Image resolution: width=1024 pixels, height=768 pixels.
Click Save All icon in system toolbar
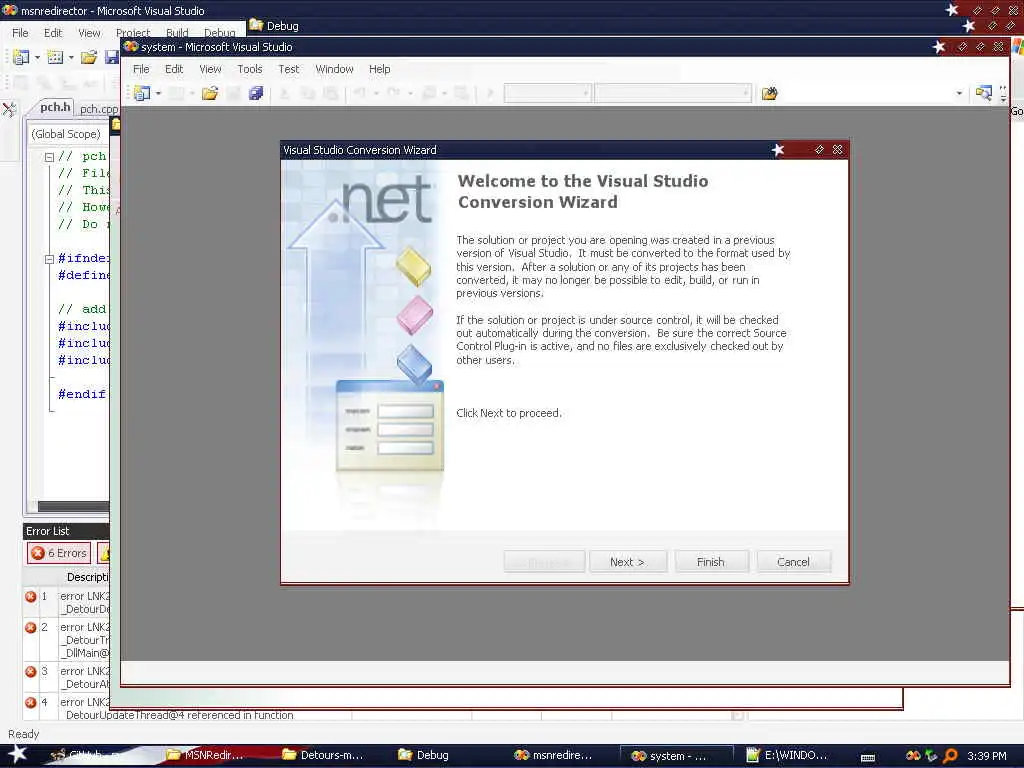(256, 93)
